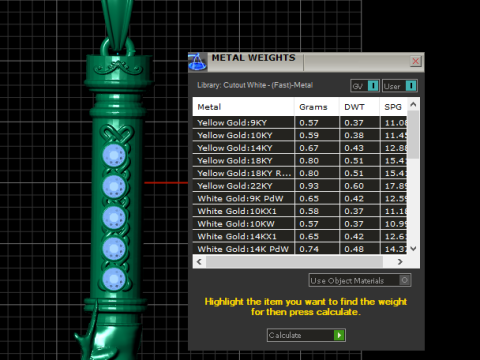This screenshot has height=360, width=480.
Task: Sort by the Metal column header
Action: click(x=243, y=107)
